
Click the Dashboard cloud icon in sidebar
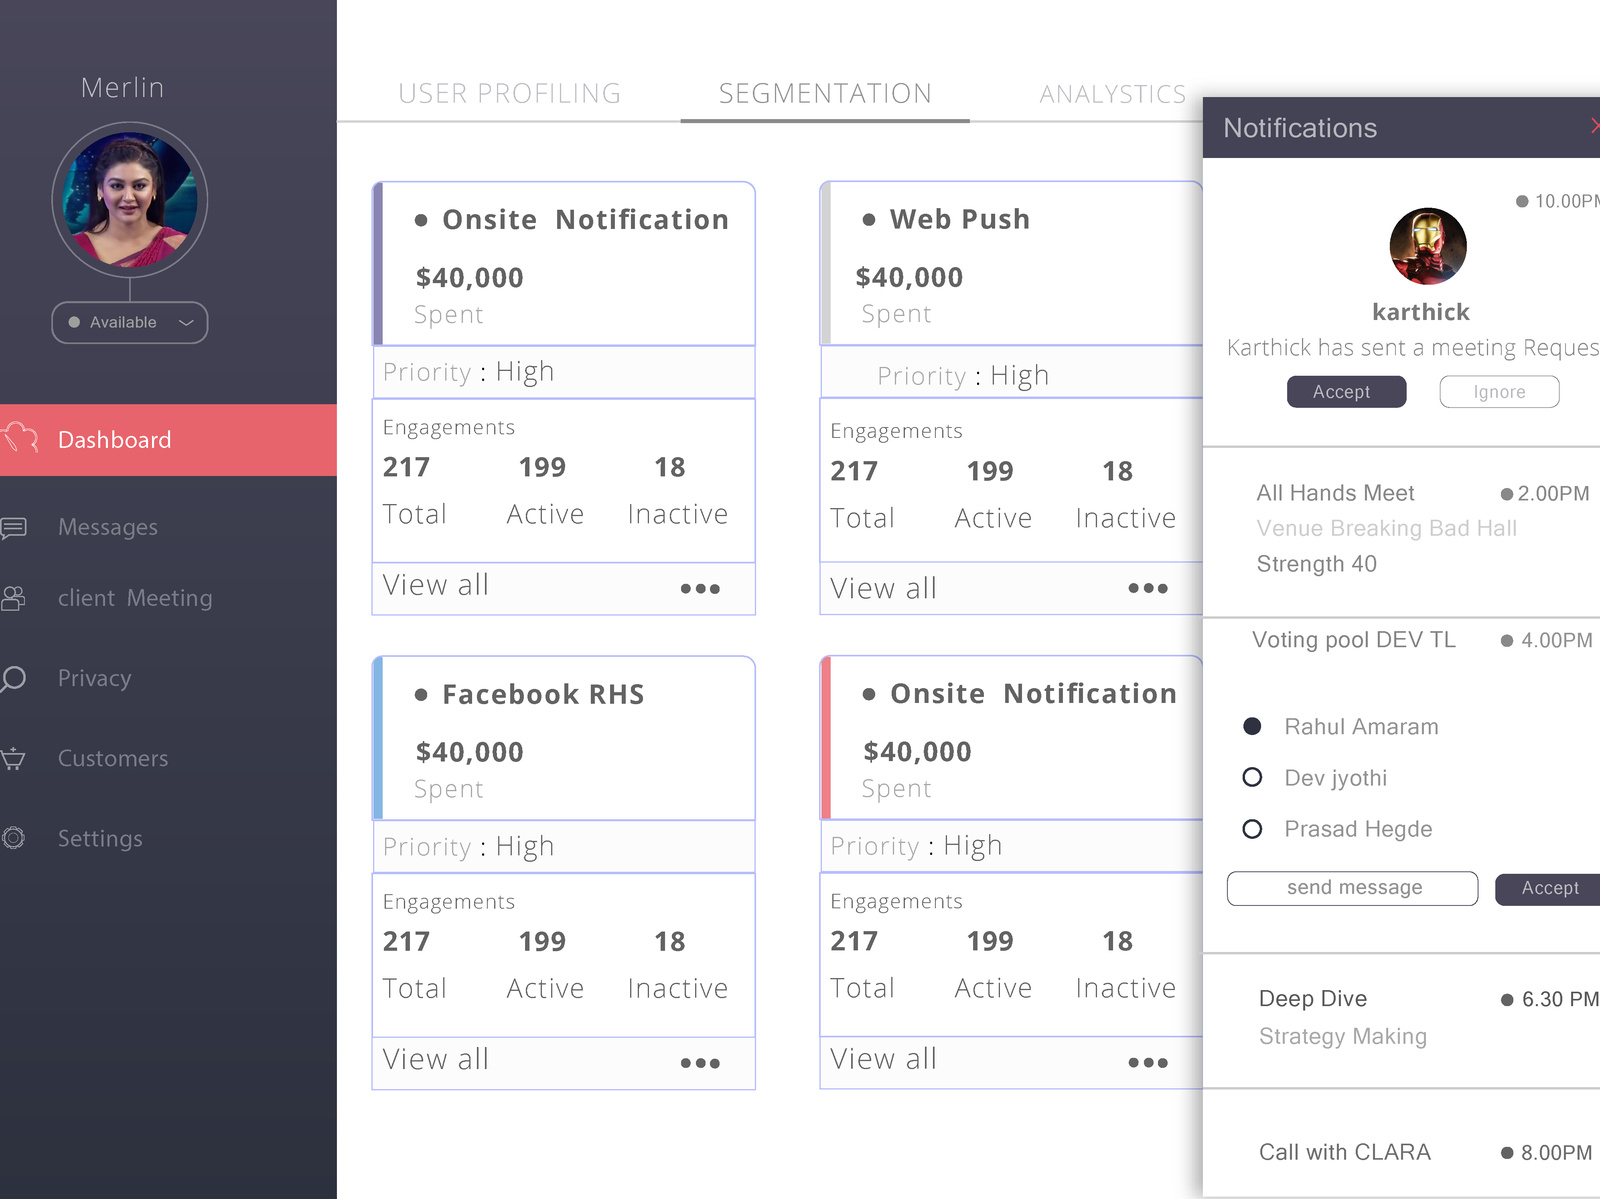pos(20,438)
